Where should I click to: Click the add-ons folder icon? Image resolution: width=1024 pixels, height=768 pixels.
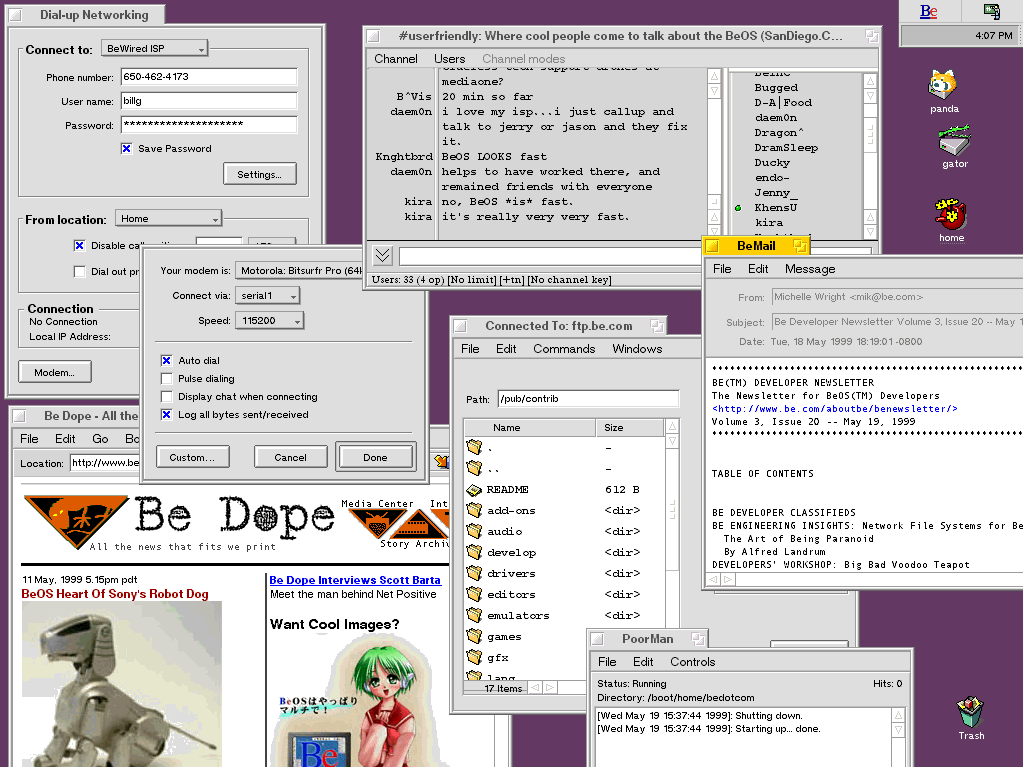point(475,510)
